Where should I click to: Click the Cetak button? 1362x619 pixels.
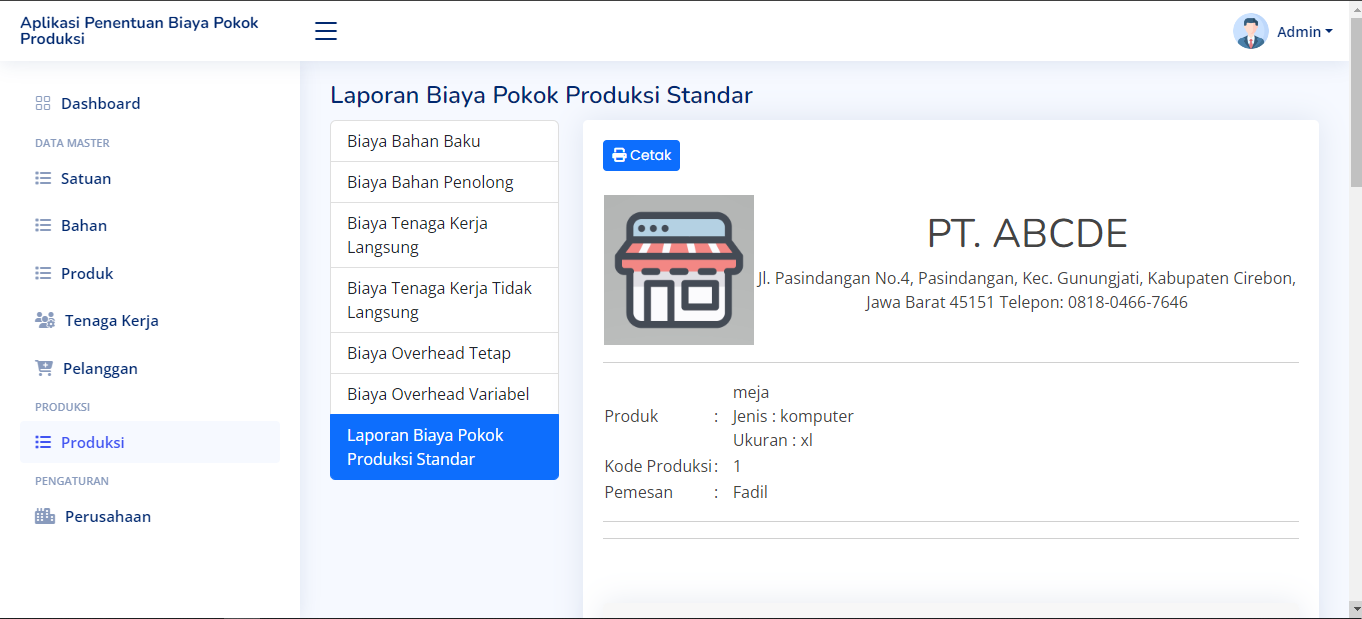pyautogui.click(x=641, y=155)
